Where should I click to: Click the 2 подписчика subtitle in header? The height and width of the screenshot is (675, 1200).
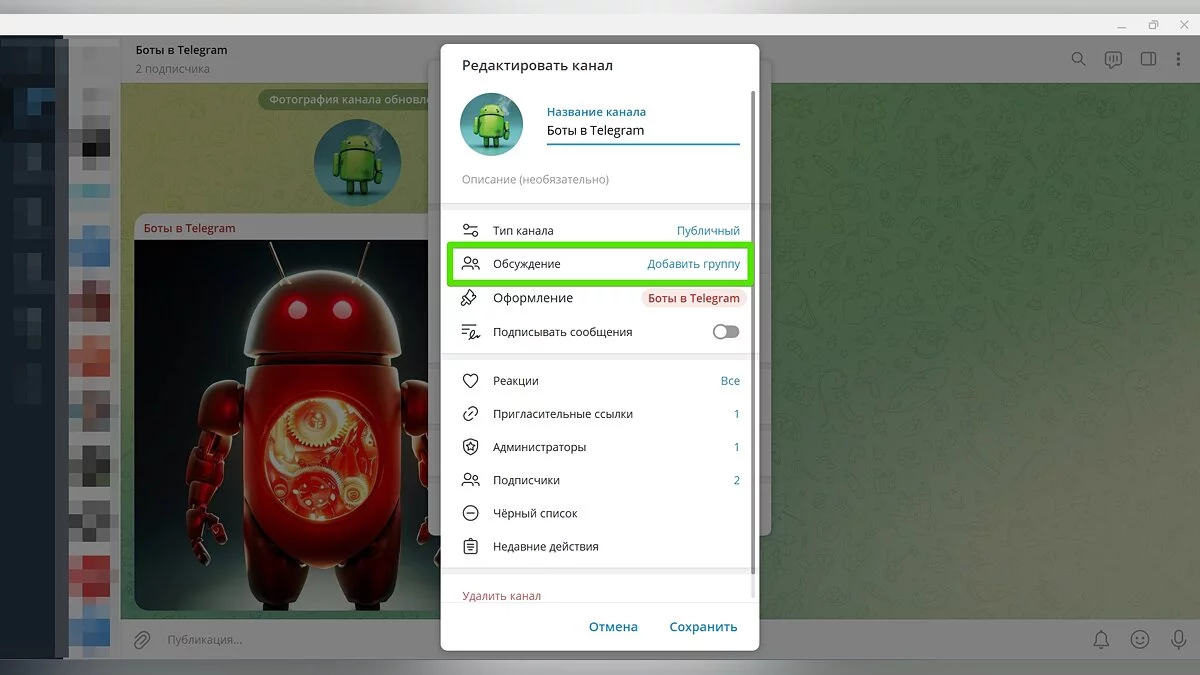pyautogui.click(x=173, y=70)
